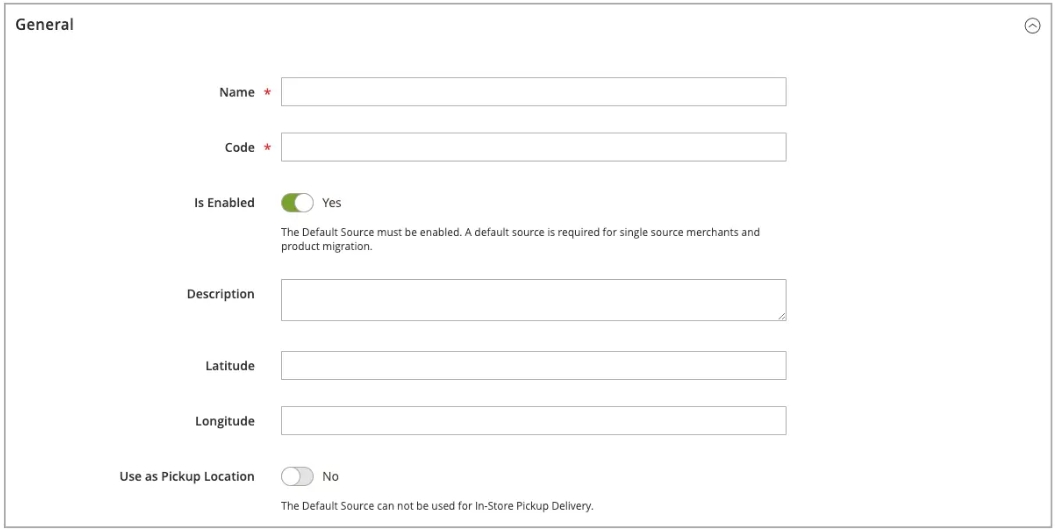
Task: Click the Is Enabled label text
Action: [224, 203]
